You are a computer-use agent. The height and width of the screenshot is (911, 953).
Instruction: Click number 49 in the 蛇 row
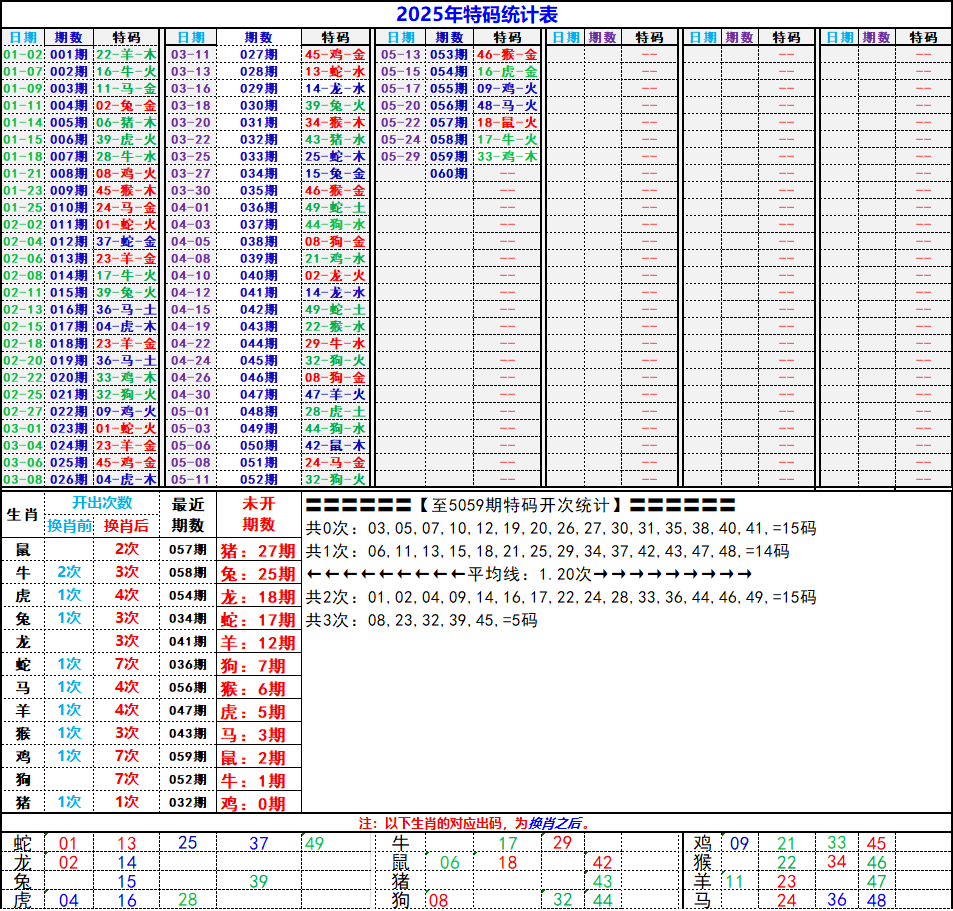coord(314,843)
